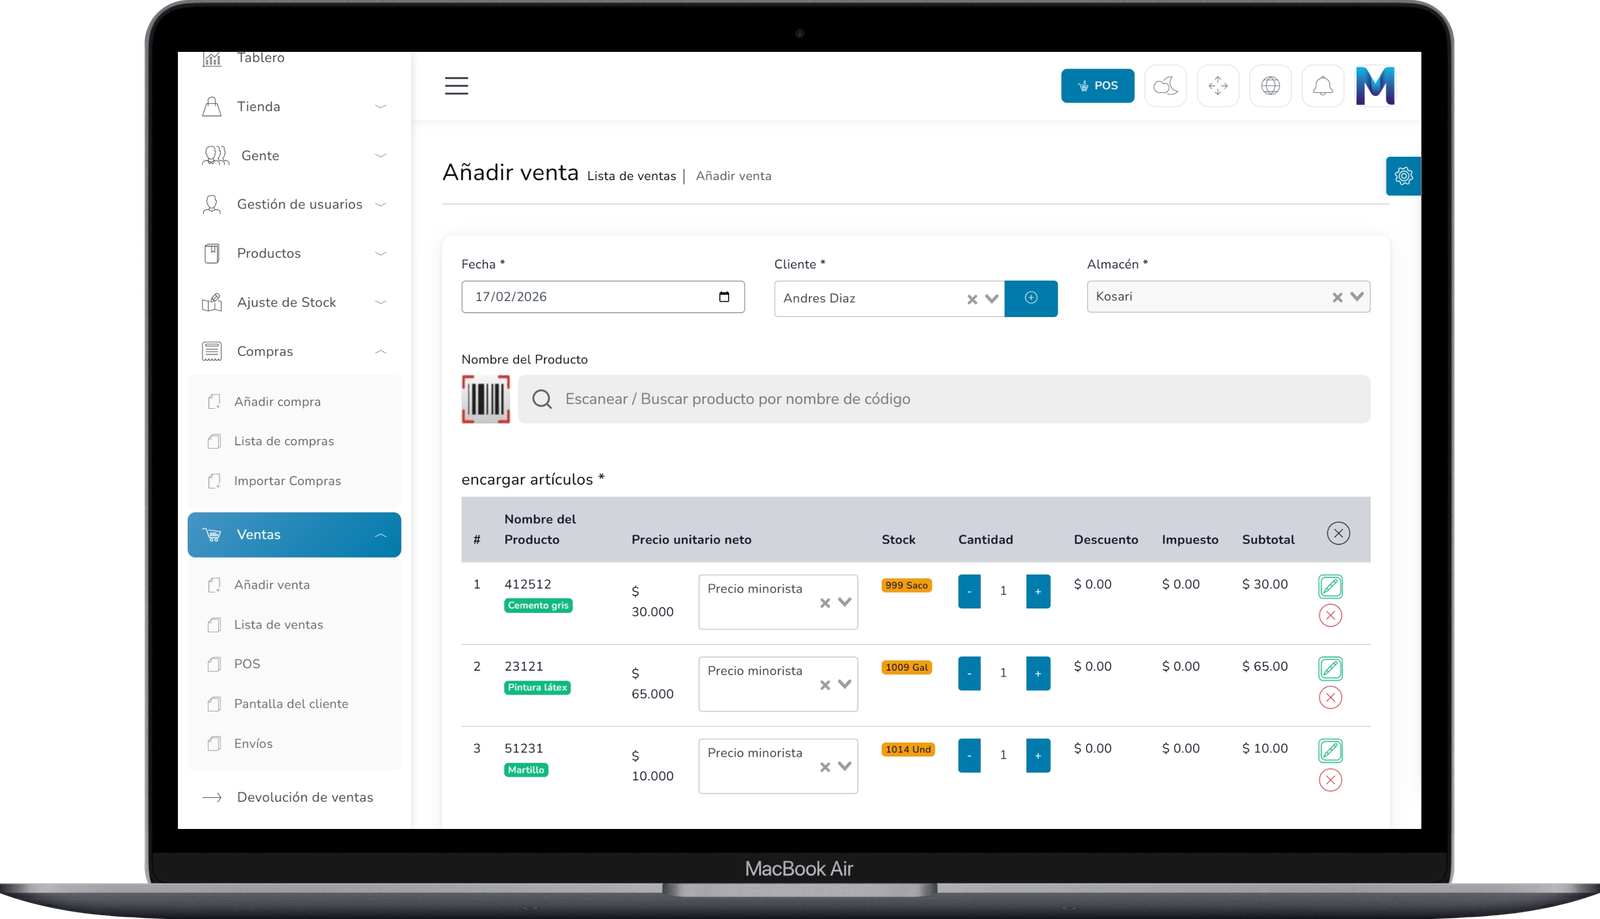Toggle fullscreen with the arrows icon
Screen dimensions: 1600x919
tap(1217, 86)
